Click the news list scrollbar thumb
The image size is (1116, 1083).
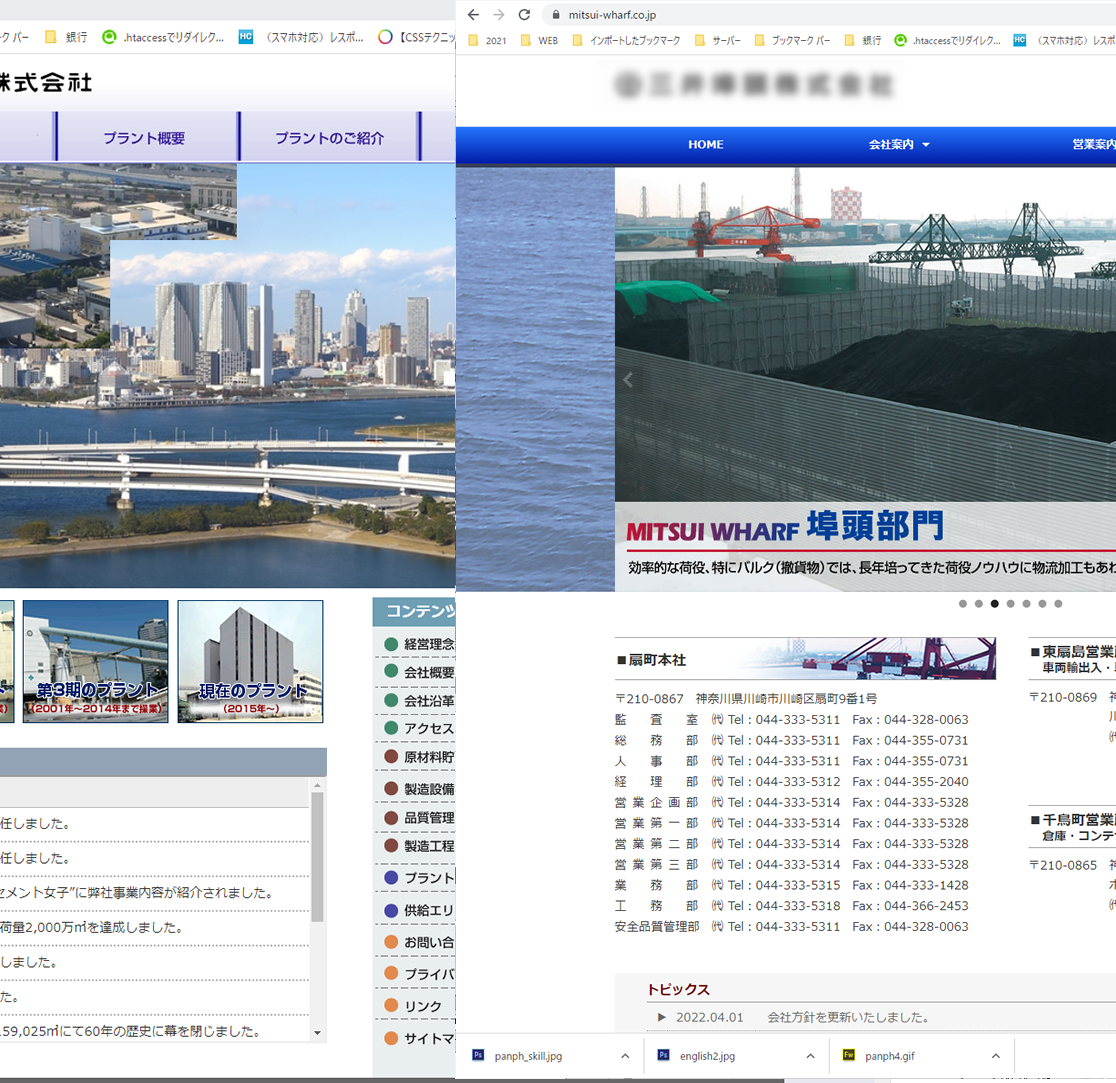click(x=317, y=857)
